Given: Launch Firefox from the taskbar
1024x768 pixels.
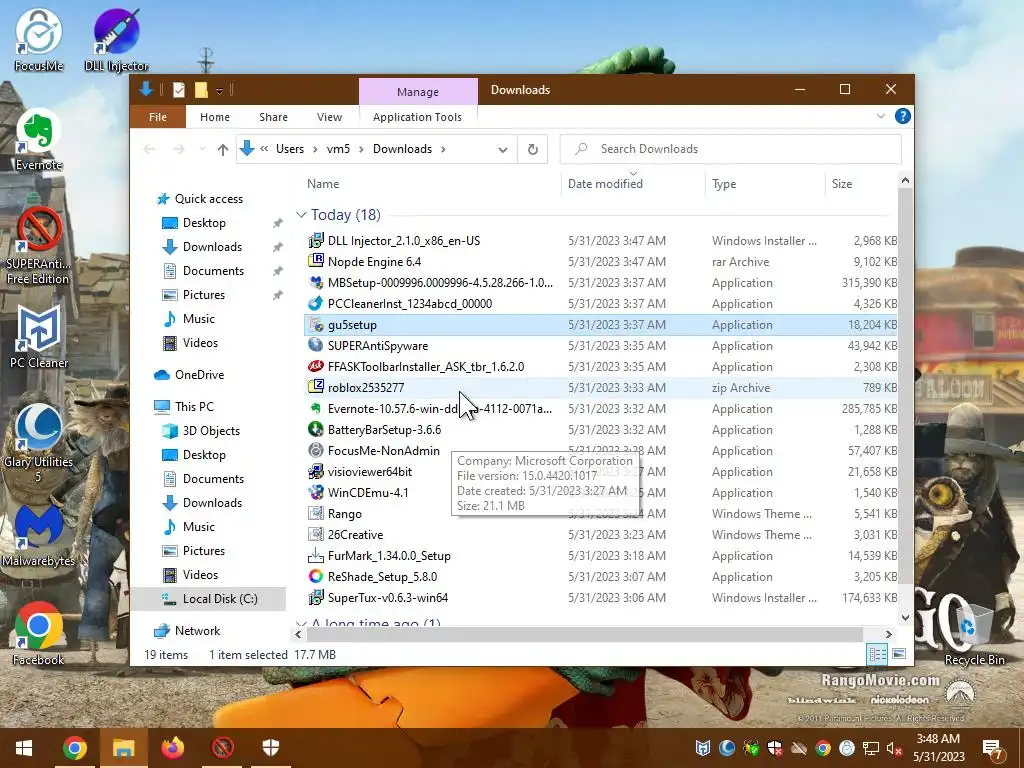Looking at the screenshot, I should 173,748.
